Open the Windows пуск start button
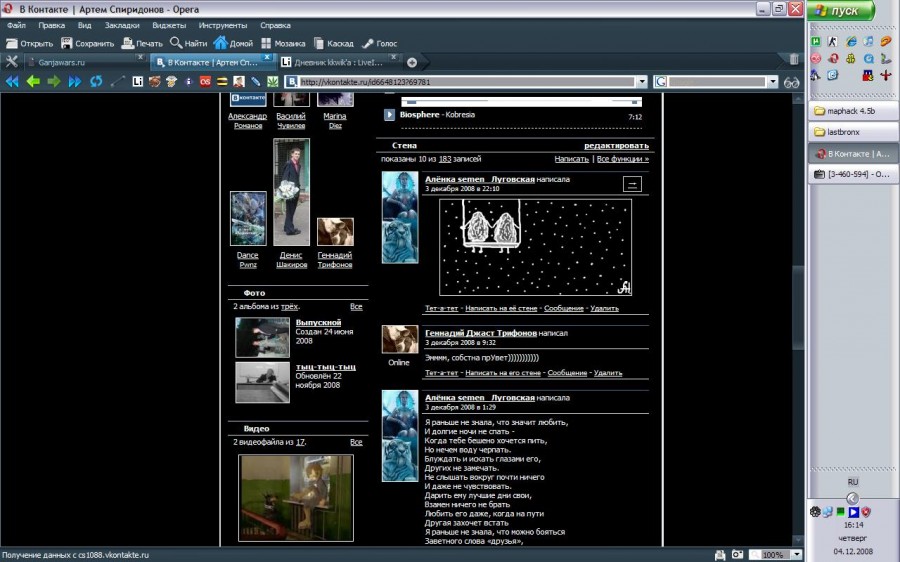This screenshot has width=900, height=562. pyautogui.click(x=840, y=10)
